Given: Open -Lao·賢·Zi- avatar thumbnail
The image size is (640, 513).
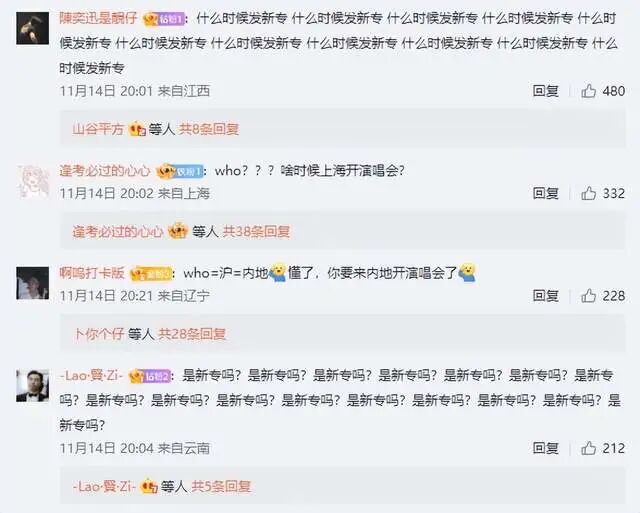Looking at the screenshot, I should coord(33,386).
